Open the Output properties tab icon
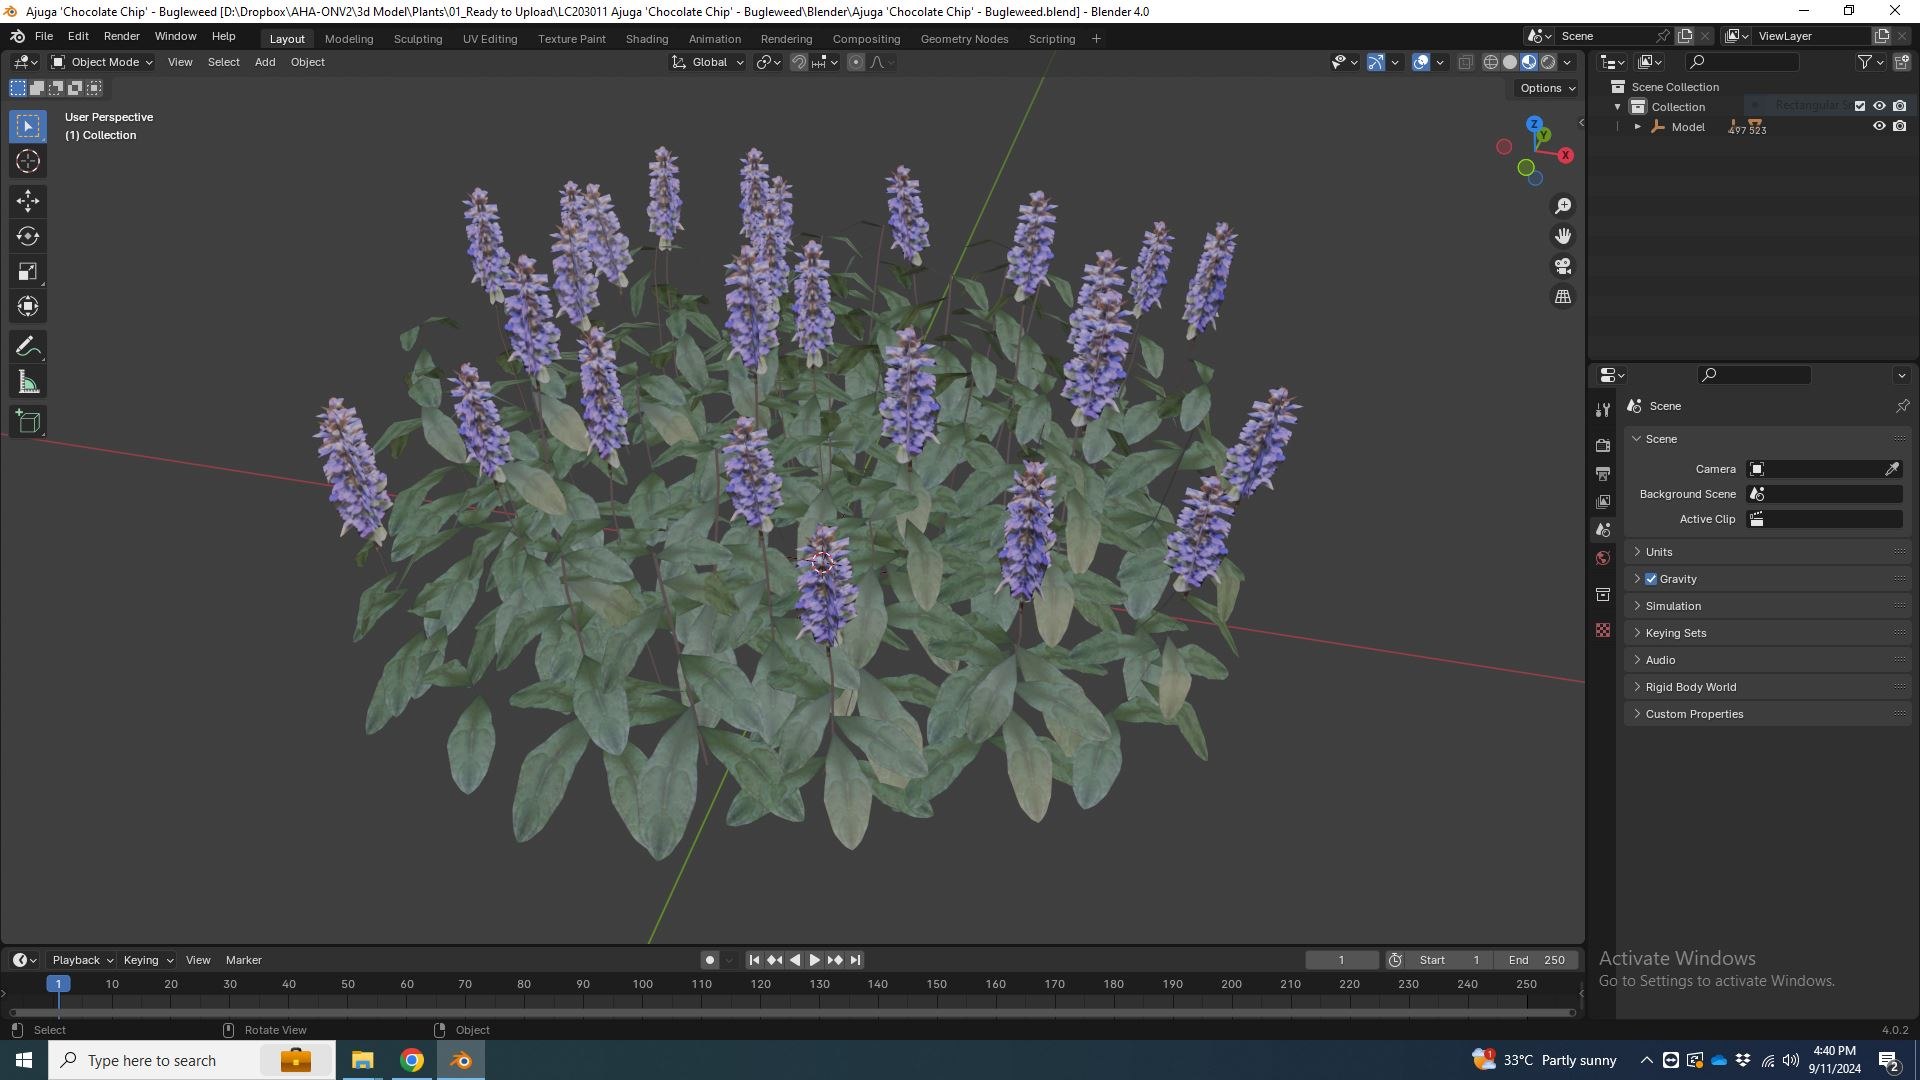The height and width of the screenshot is (1080, 1920). tap(1603, 473)
